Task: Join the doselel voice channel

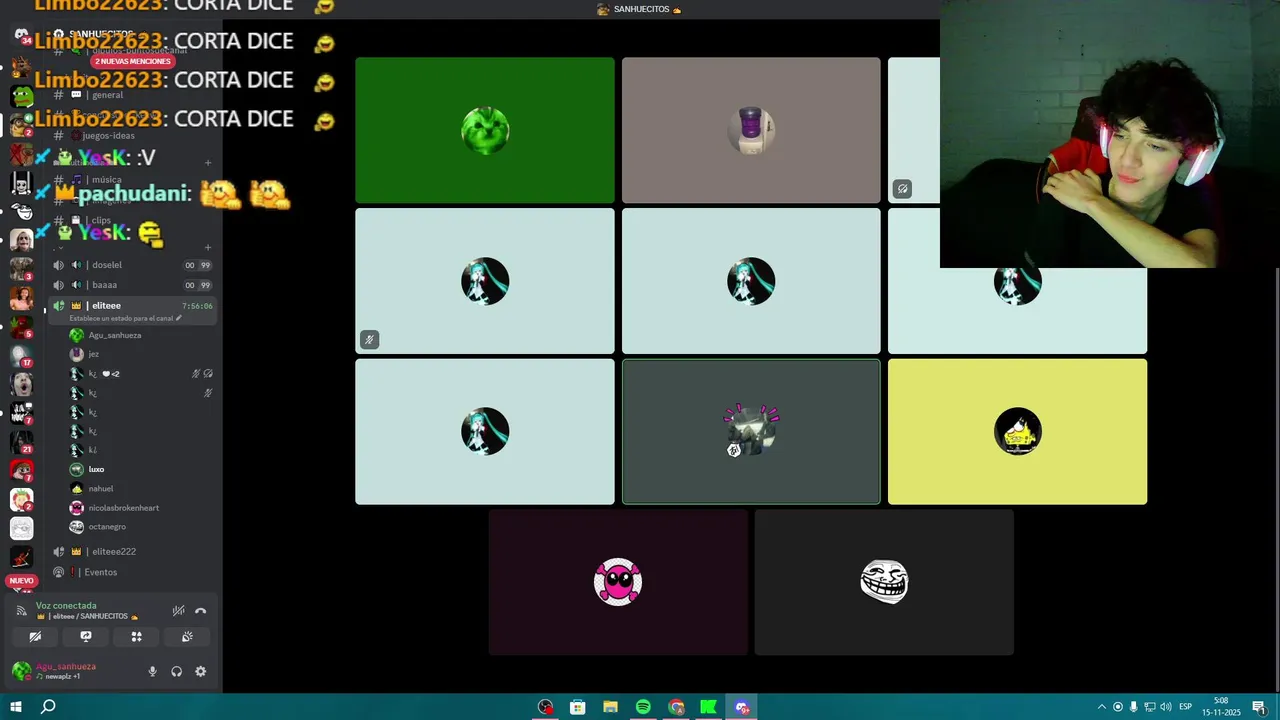Action: [132, 265]
